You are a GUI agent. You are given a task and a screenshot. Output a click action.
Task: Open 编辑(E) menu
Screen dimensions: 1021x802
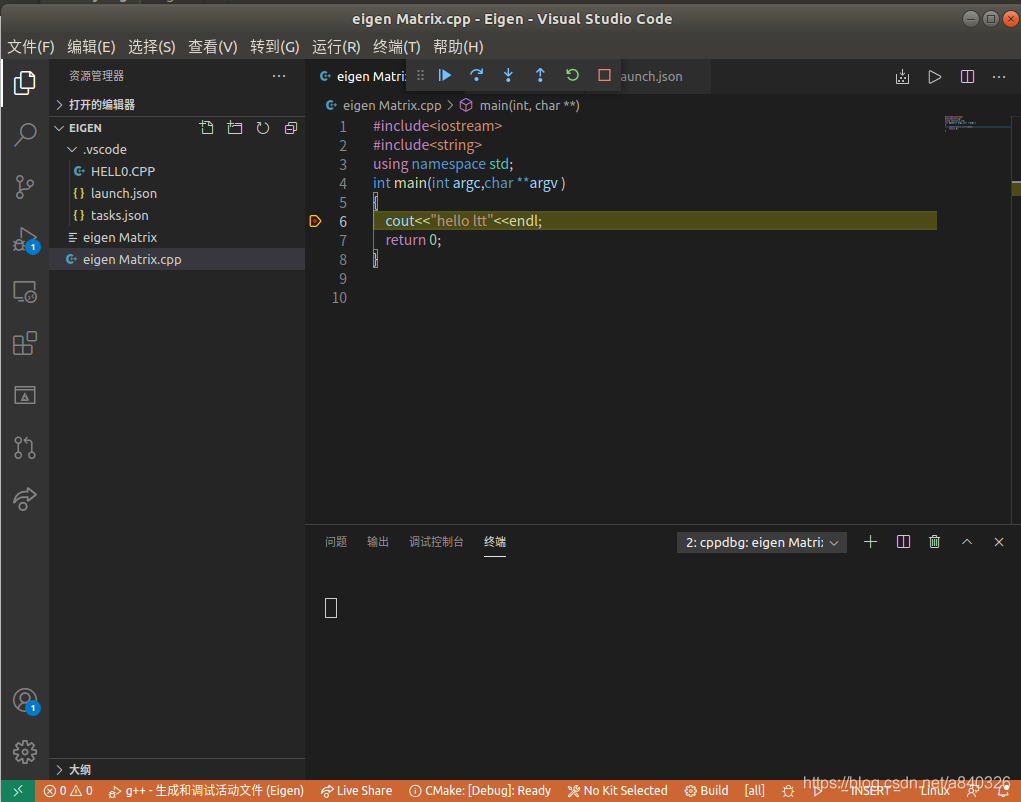click(x=91, y=47)
